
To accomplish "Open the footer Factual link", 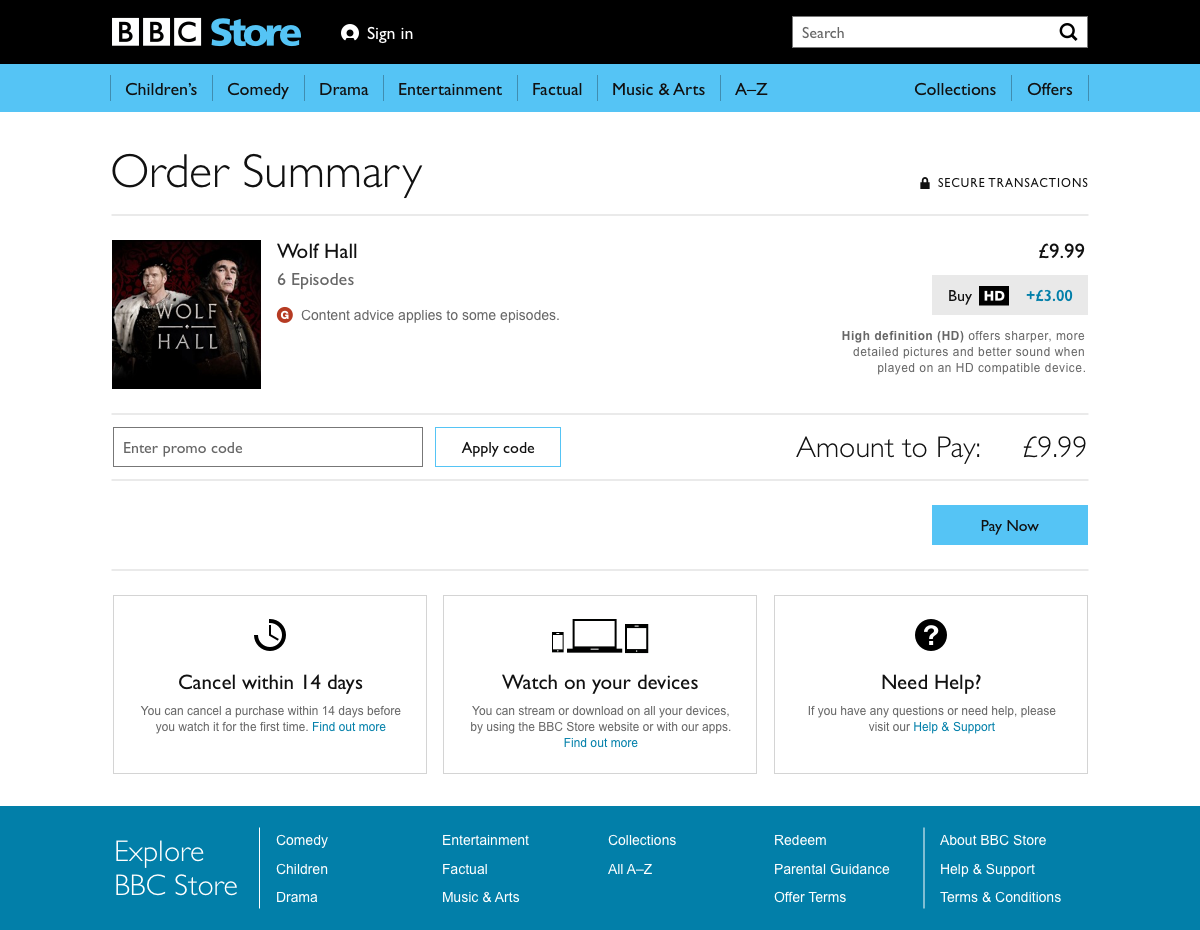I will 465,869.
